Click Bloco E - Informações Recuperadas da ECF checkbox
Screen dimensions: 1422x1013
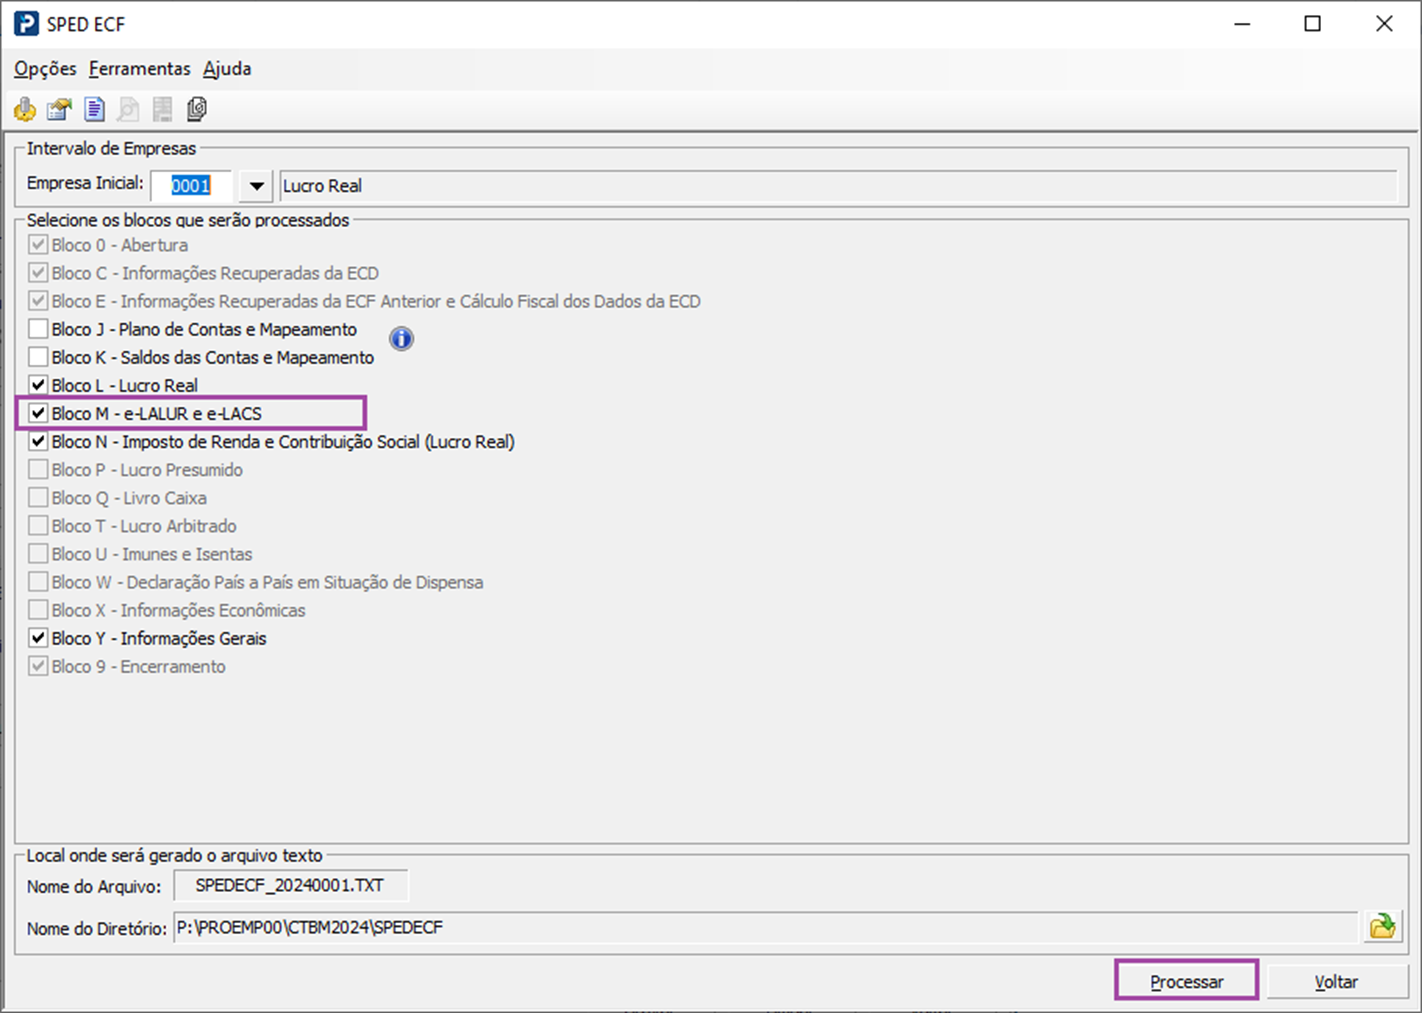pos(38,301)
